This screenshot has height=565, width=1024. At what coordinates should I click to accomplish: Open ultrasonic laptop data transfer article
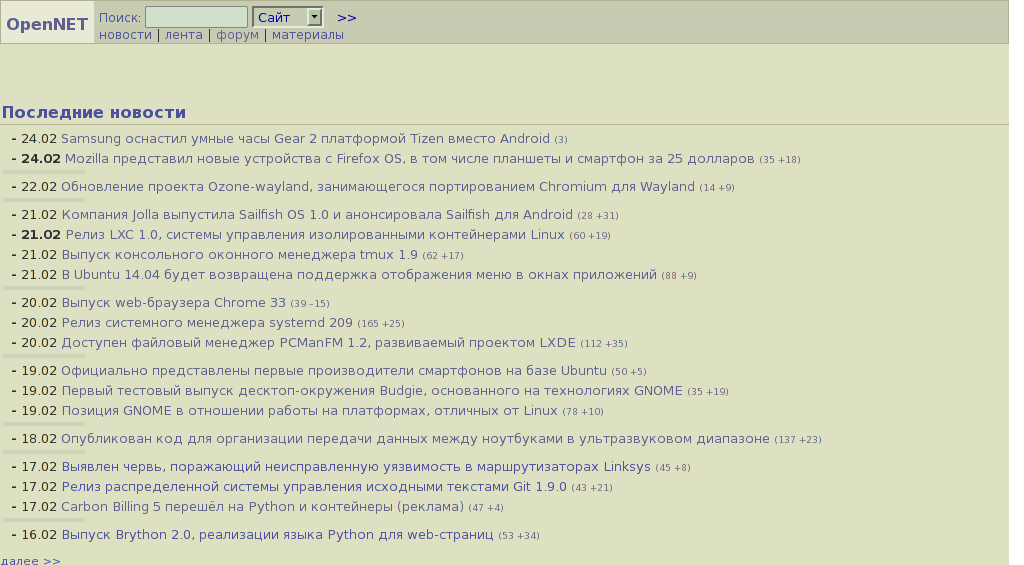(x=415, y=439)
